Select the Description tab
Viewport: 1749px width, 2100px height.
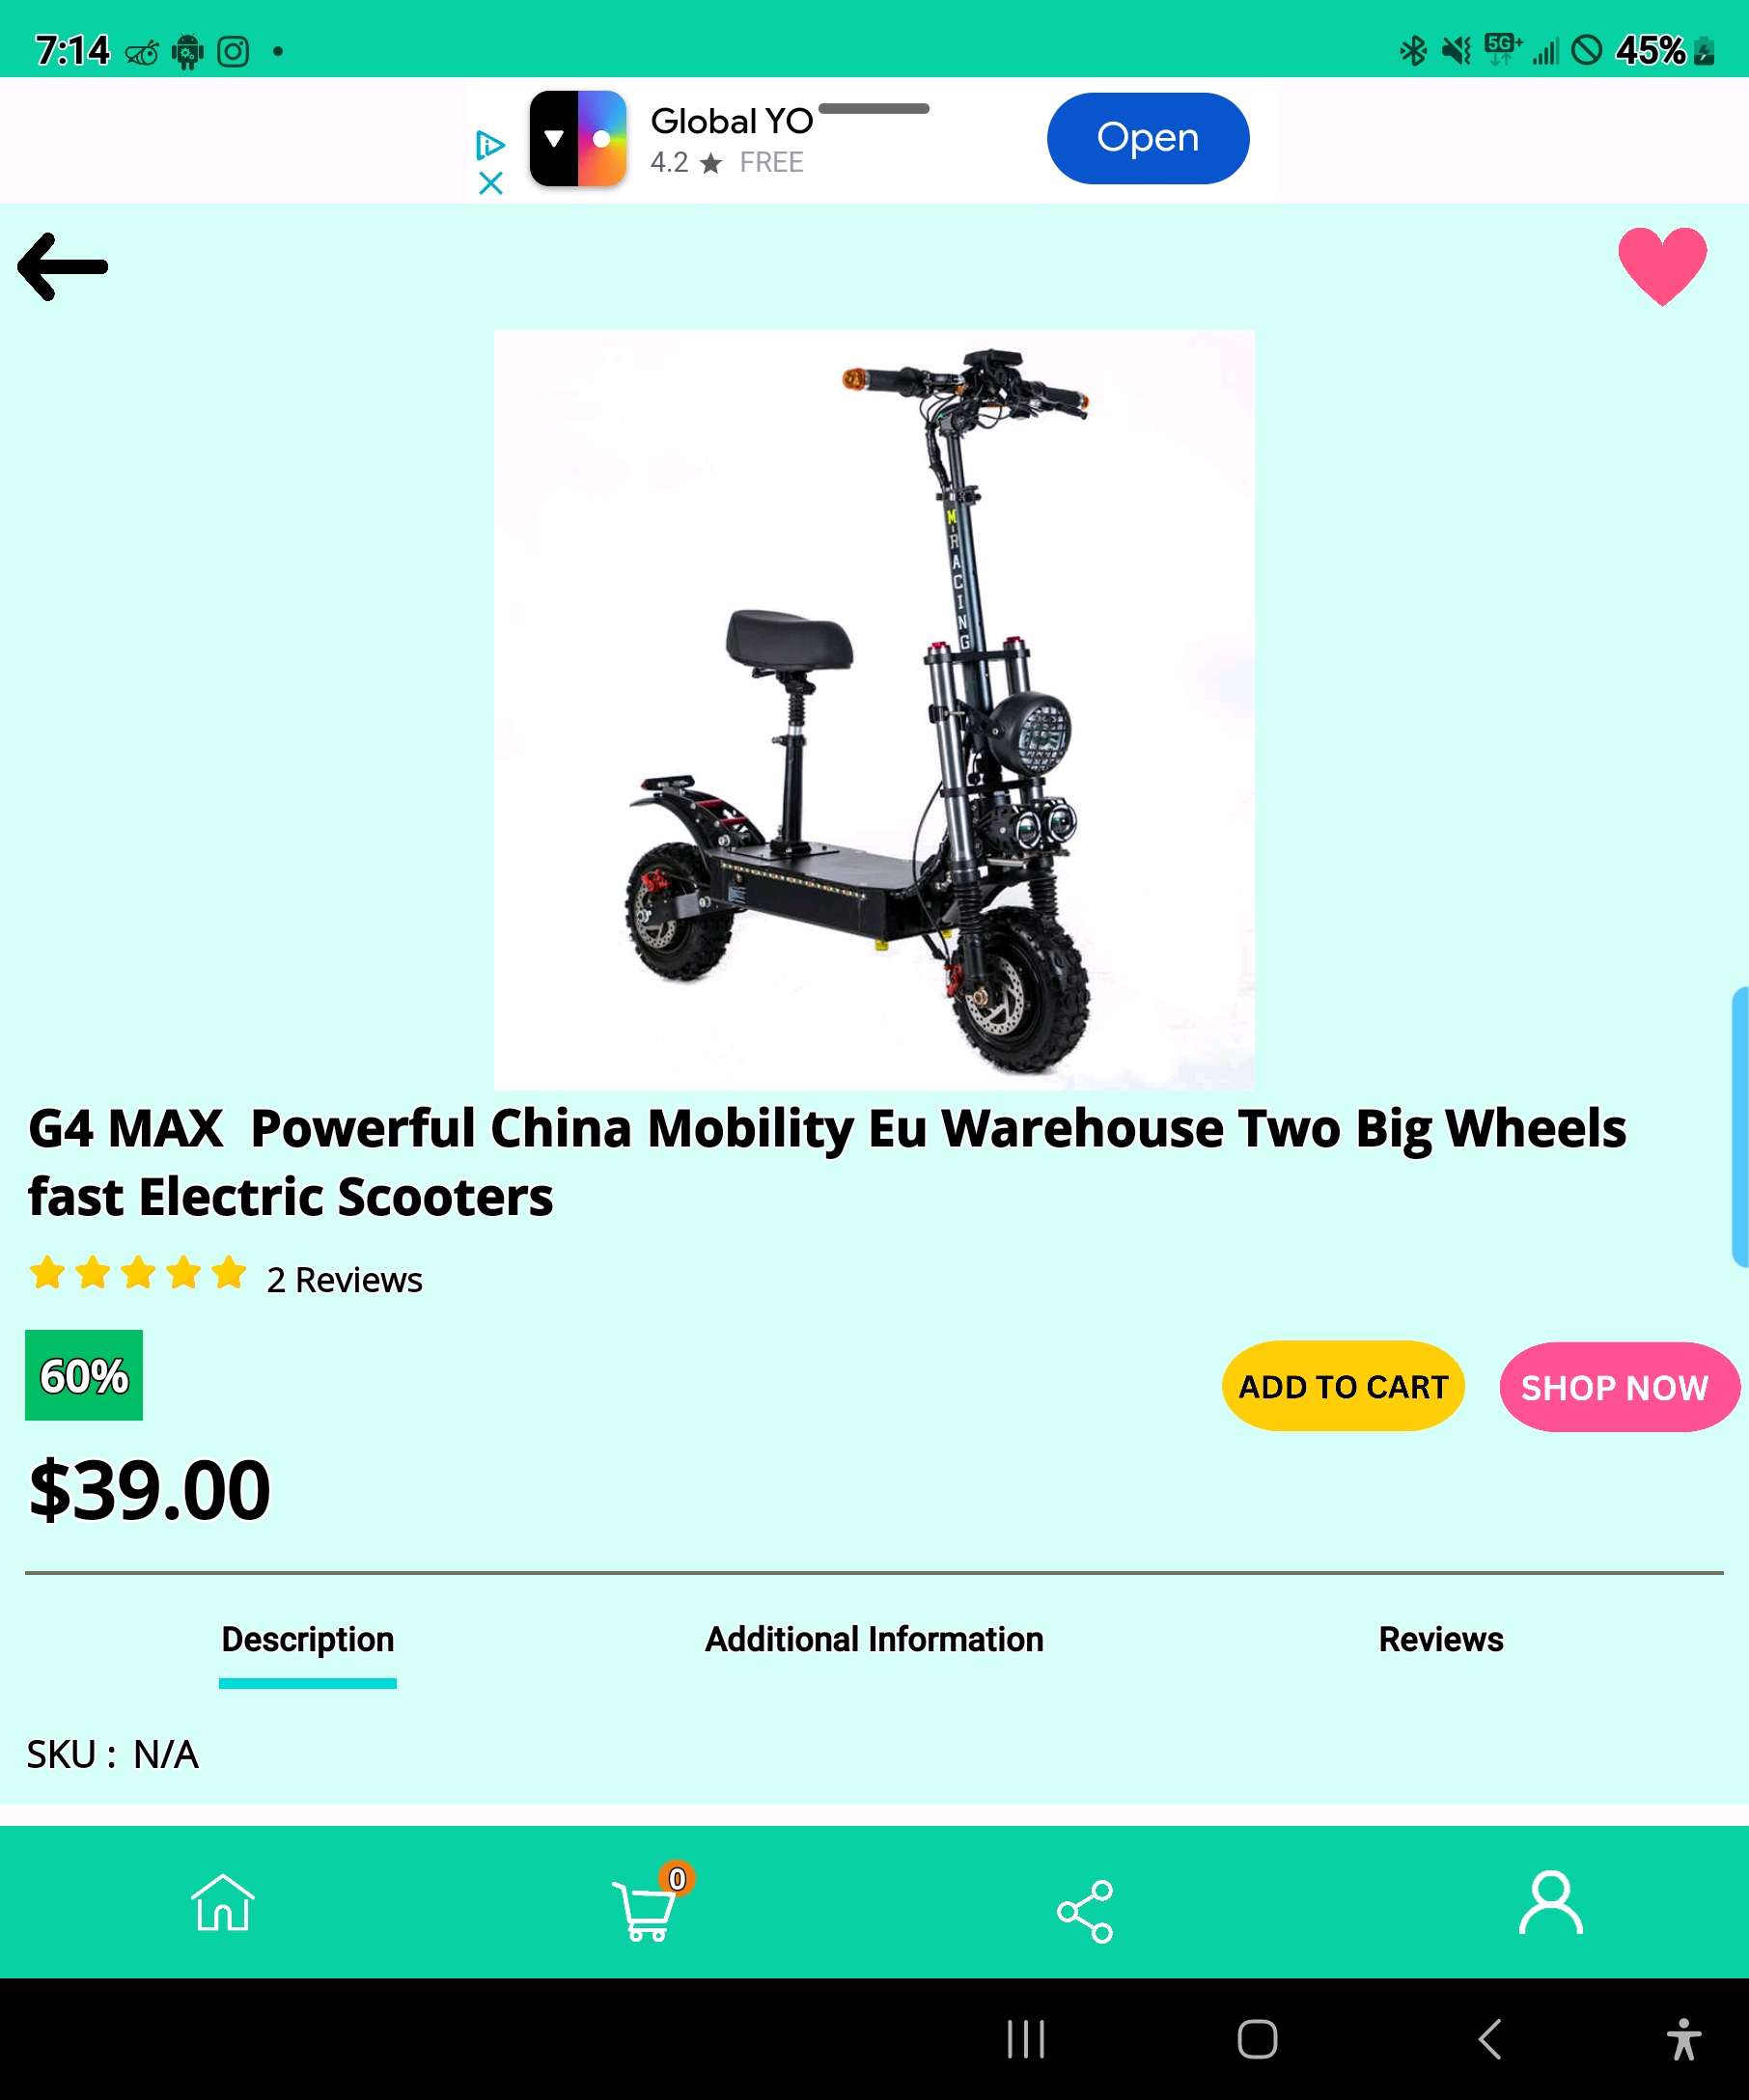pyautogui.click(x=308, y=1640)
